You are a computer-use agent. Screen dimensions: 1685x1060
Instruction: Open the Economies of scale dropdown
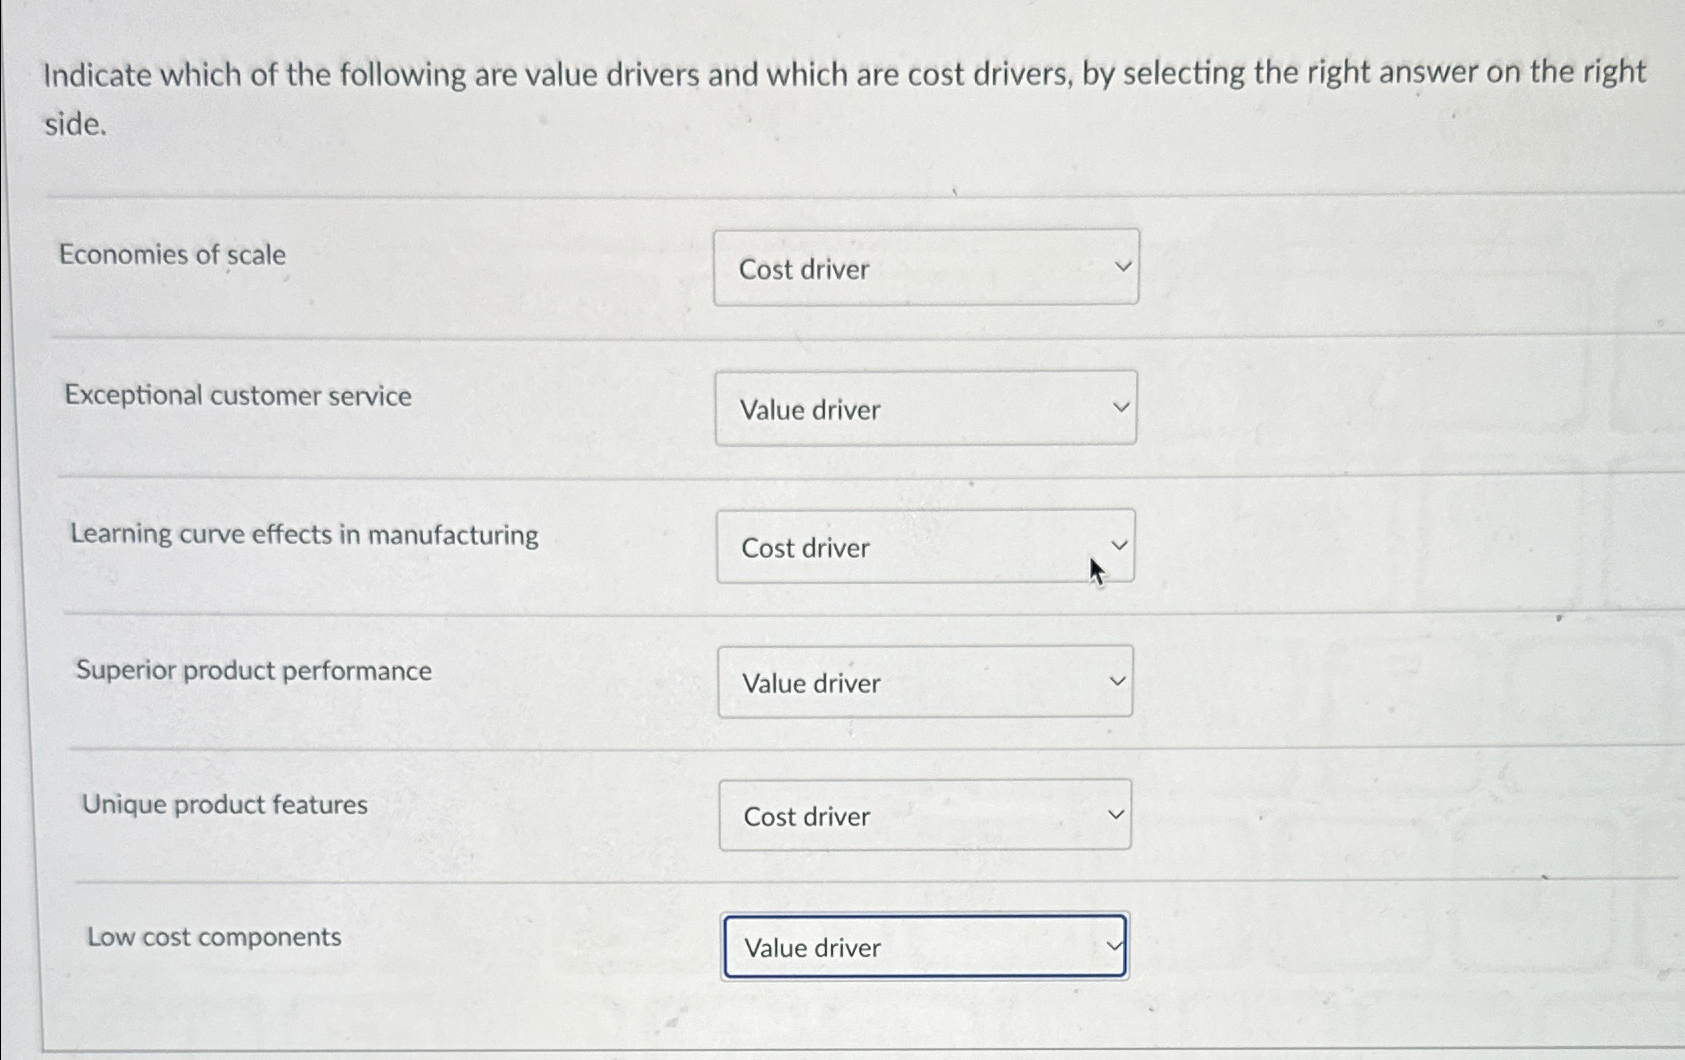coord(925,267)
